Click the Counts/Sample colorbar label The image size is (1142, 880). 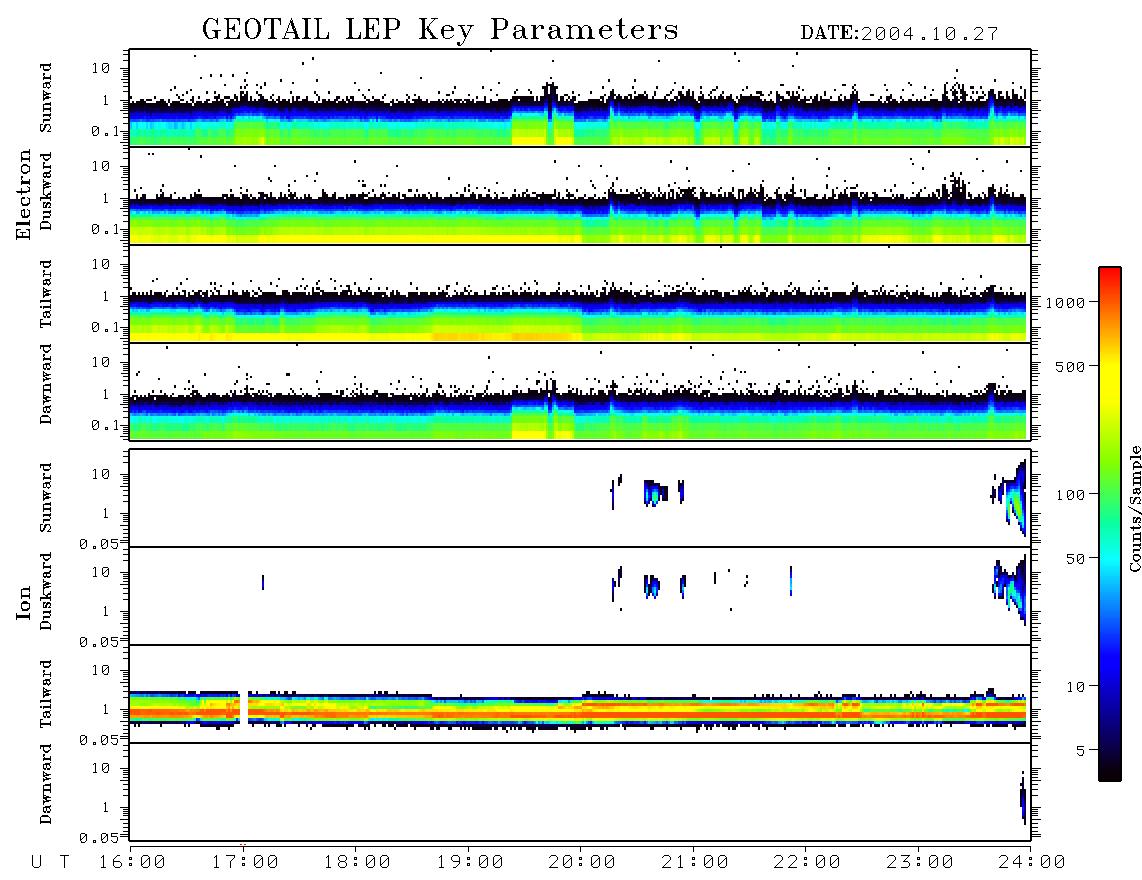pos(1134,508)
